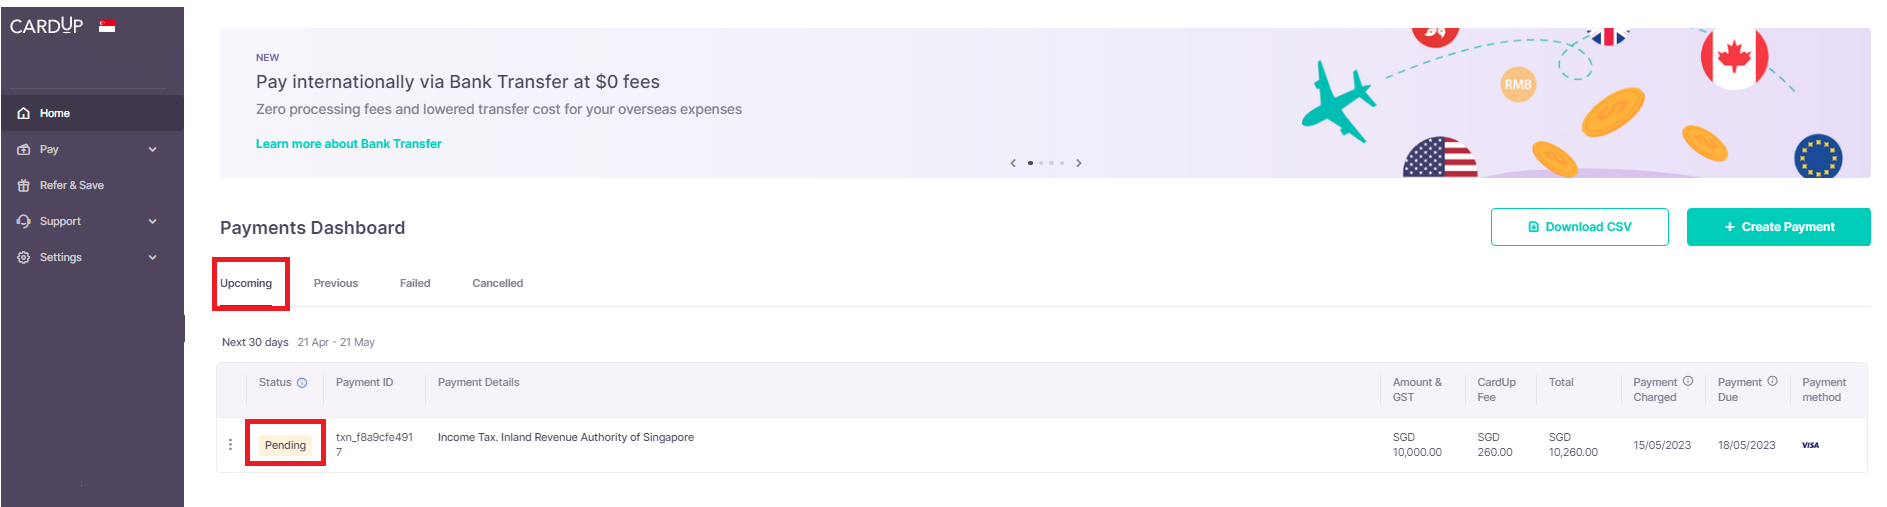Go to previous banner slide arrow

tap(1013, 163)
